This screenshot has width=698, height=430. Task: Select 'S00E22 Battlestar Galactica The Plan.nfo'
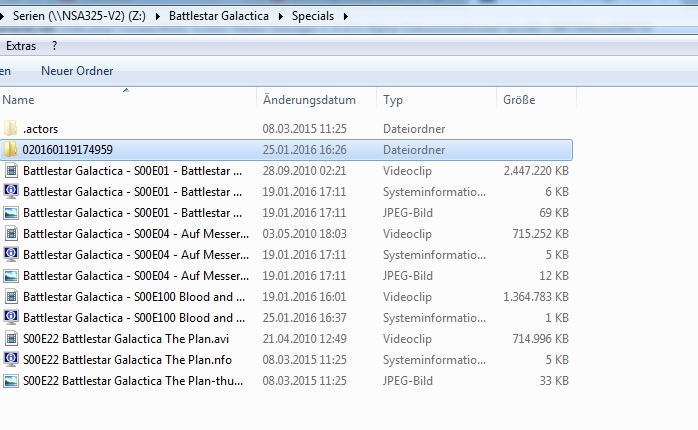[127, 360]
